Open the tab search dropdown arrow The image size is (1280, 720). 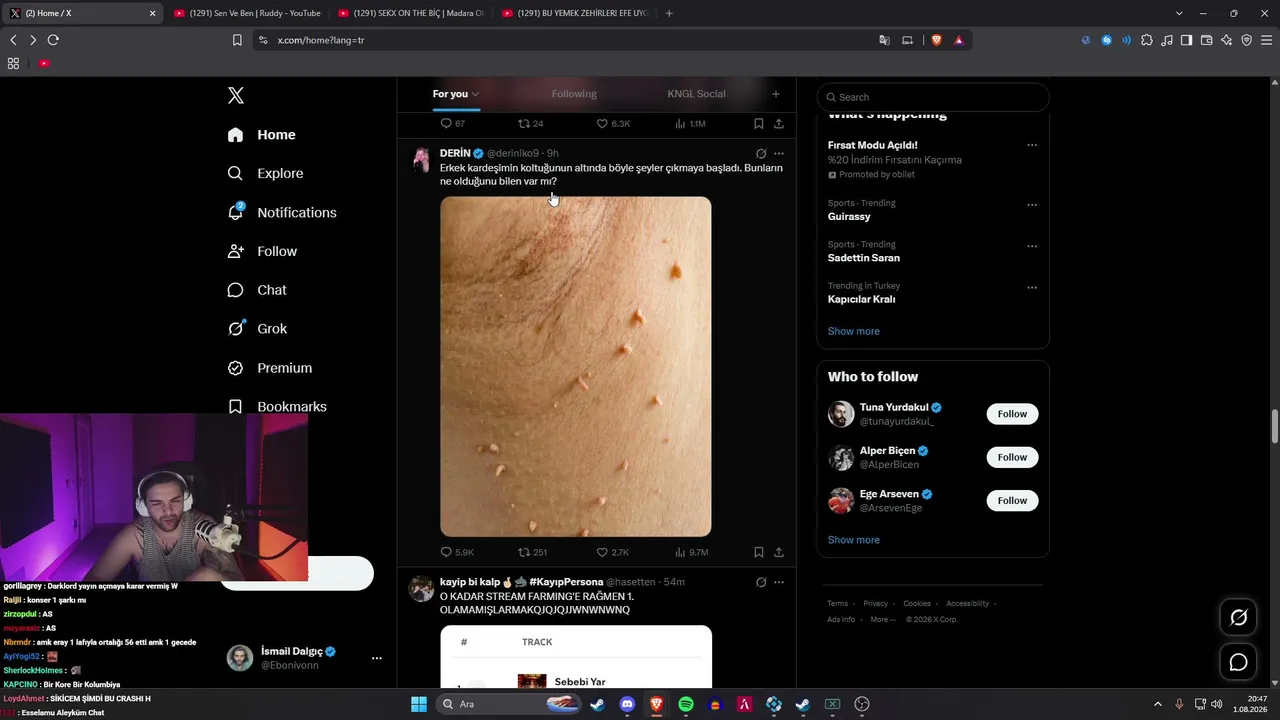(1179, 13)
